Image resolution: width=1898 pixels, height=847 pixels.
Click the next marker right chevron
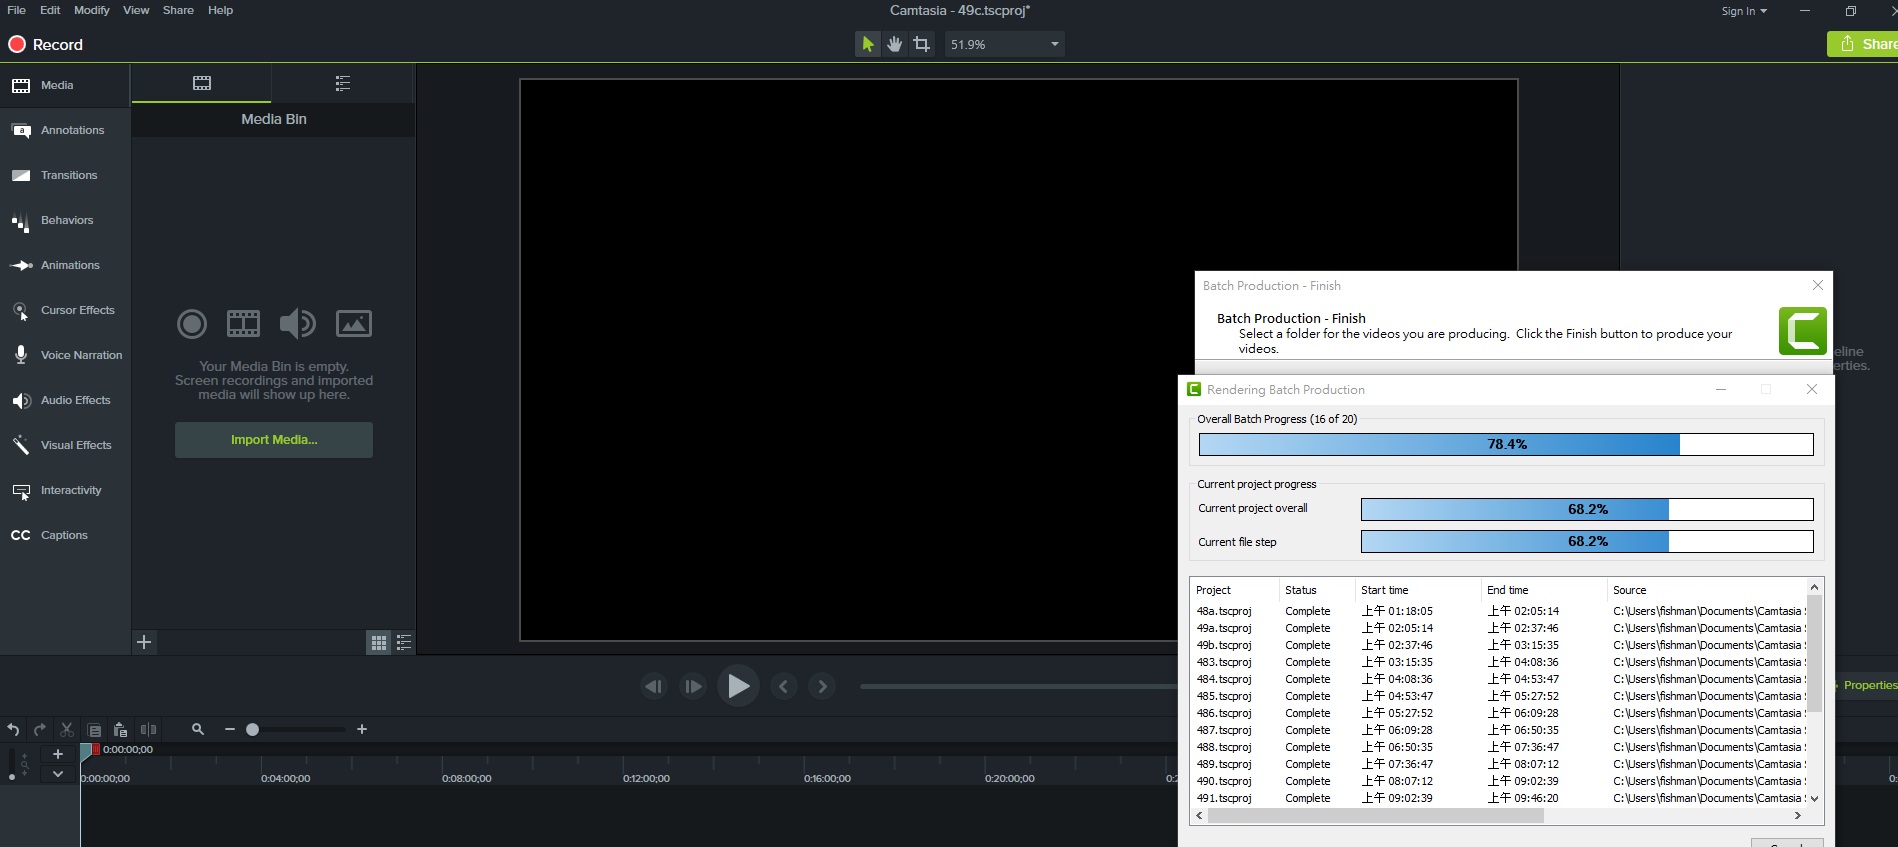(x=822, y=686)
